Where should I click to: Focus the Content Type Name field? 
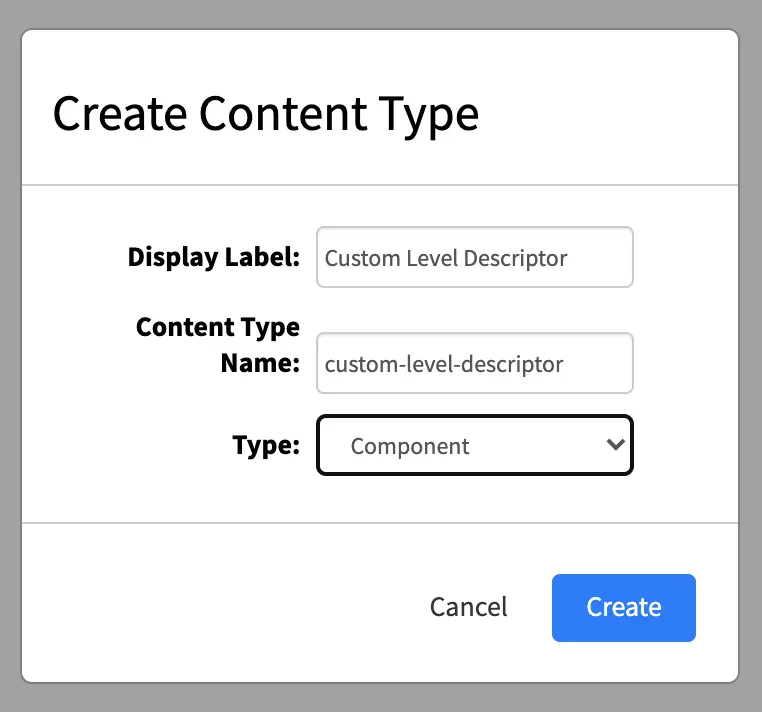coord(475,363)
